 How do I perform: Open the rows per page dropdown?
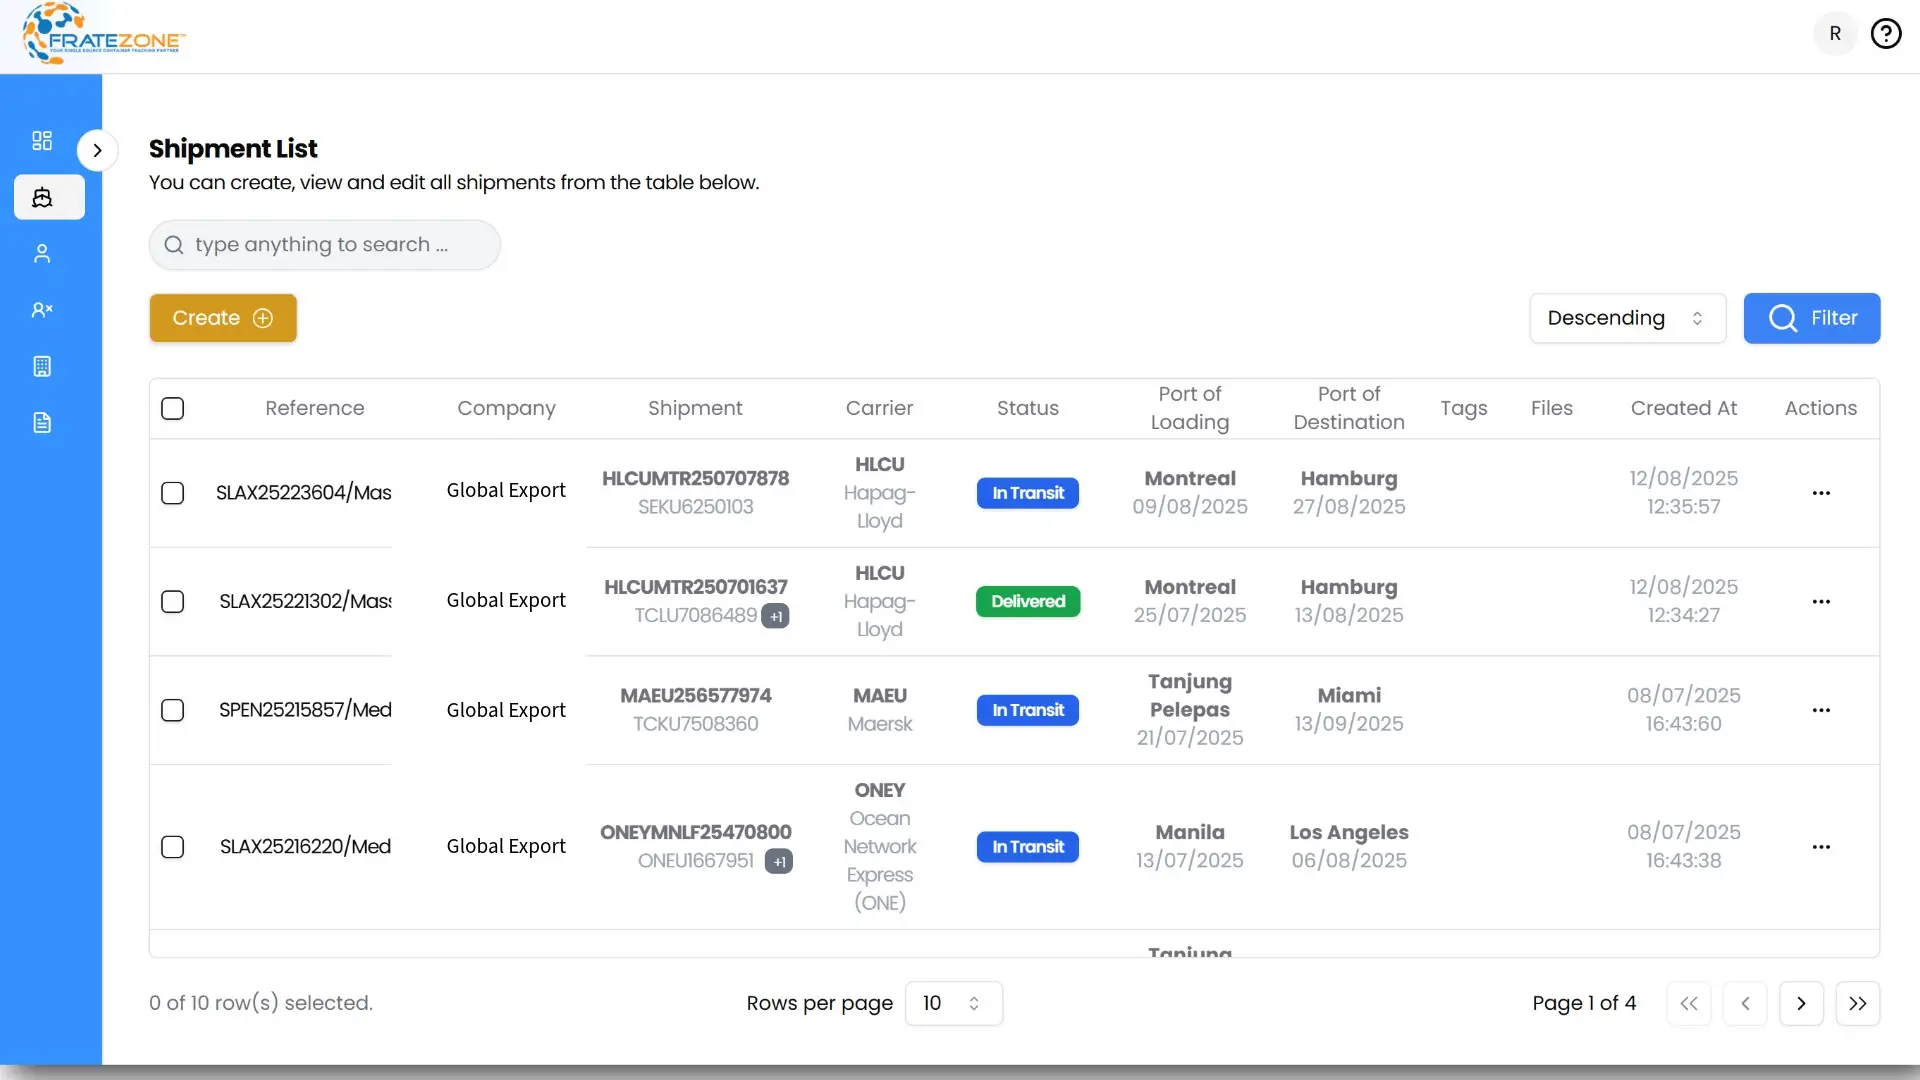(x=953, y=1003)
